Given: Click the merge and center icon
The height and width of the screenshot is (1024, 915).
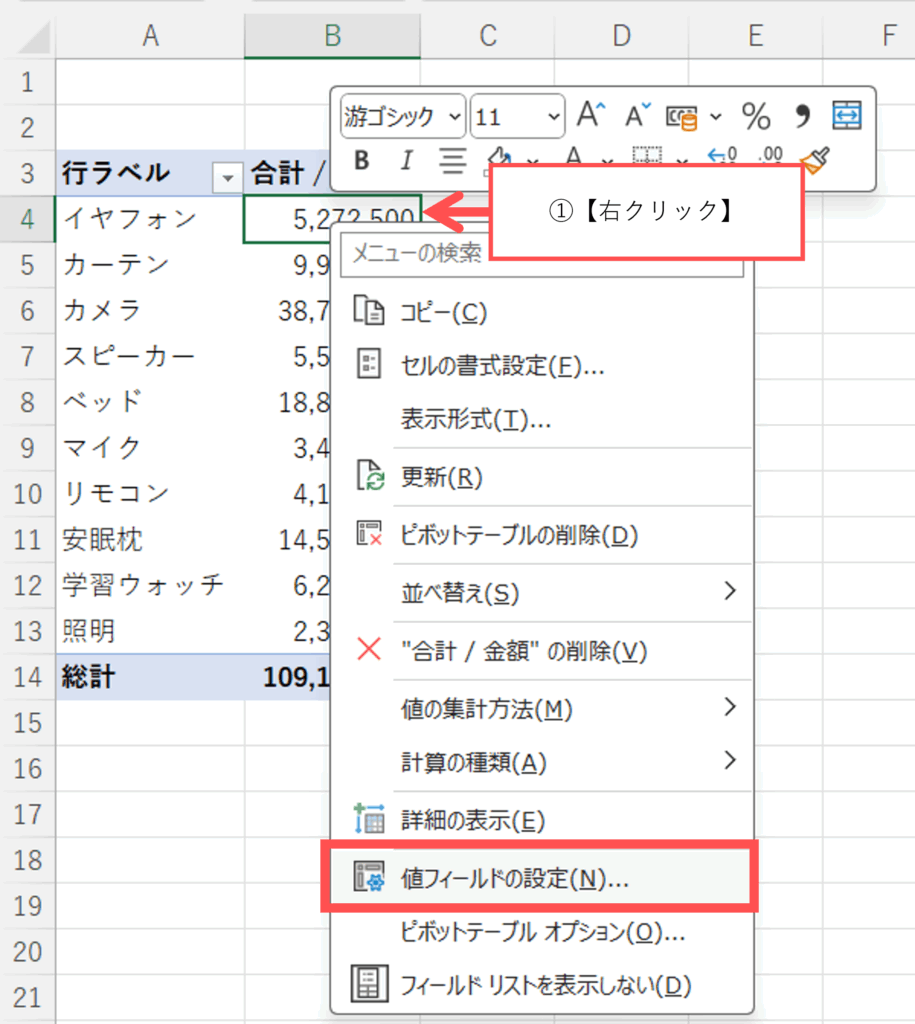Looking at the screenshot, I should pyautogui.click(x=848, y=117).
